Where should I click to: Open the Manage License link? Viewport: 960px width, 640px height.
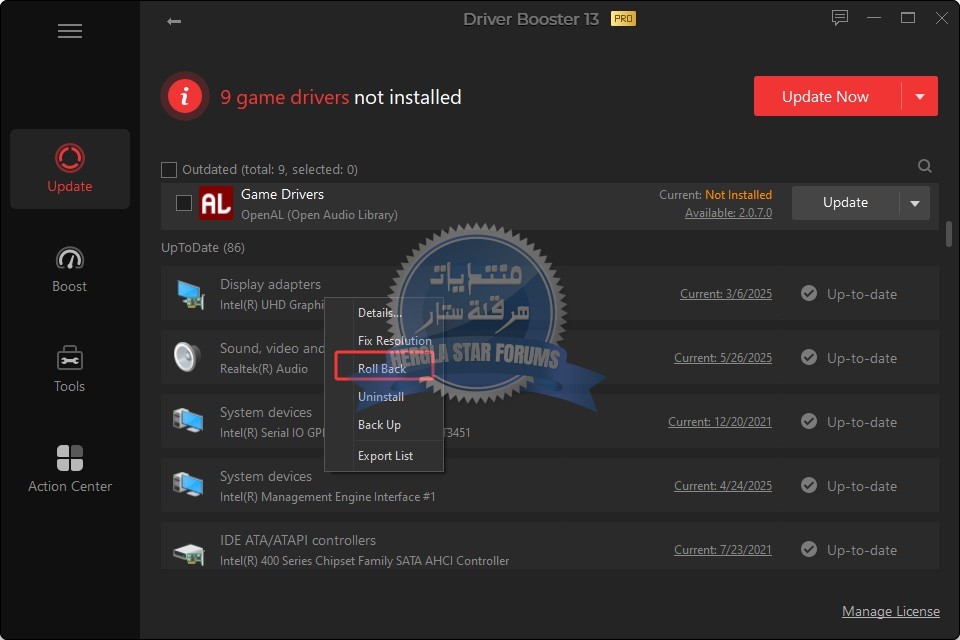pos(890,611)
